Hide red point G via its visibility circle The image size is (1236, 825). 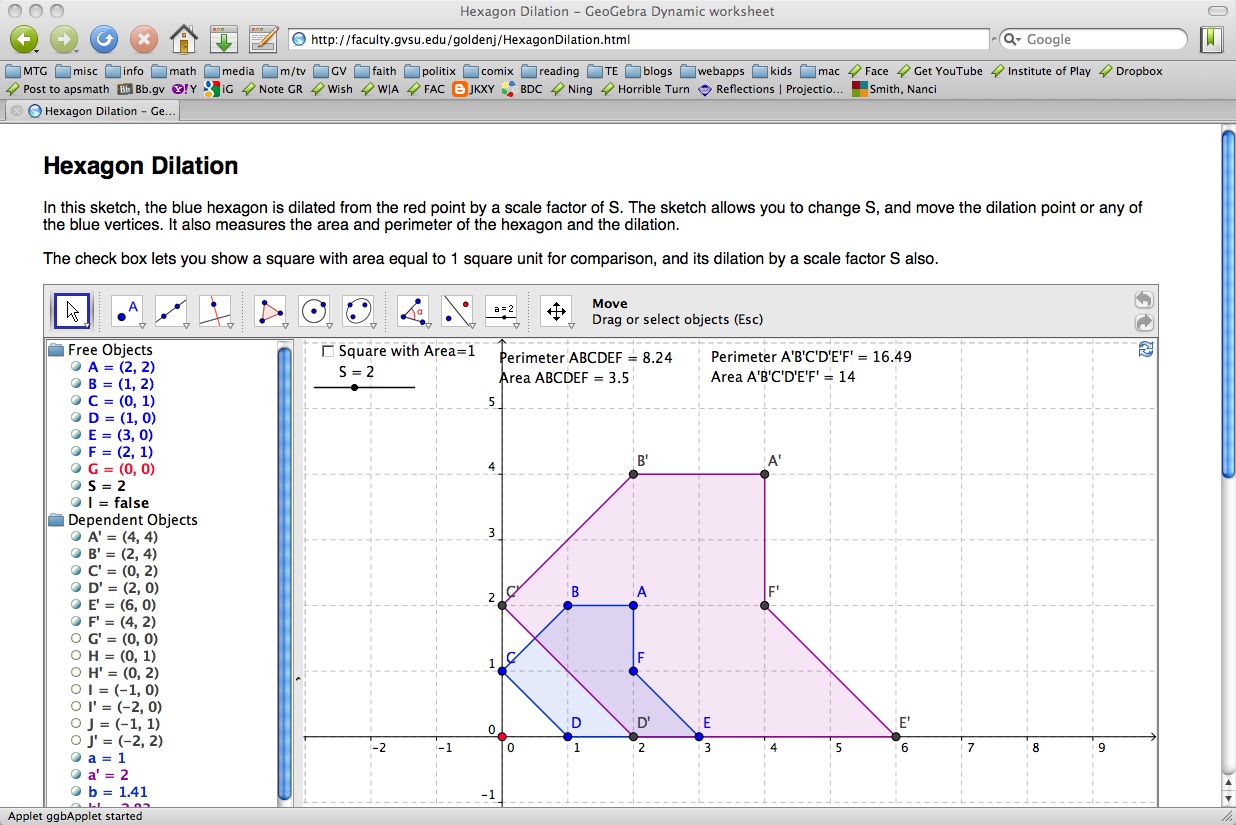(75, 468)
